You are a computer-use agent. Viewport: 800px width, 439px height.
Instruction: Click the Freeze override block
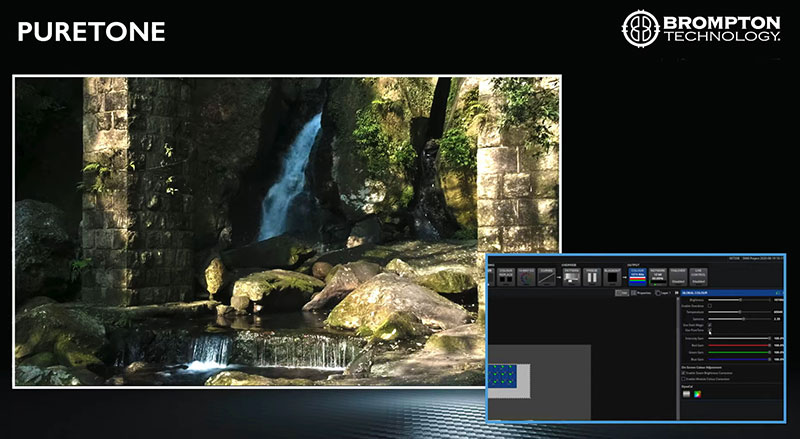point(592,277)
